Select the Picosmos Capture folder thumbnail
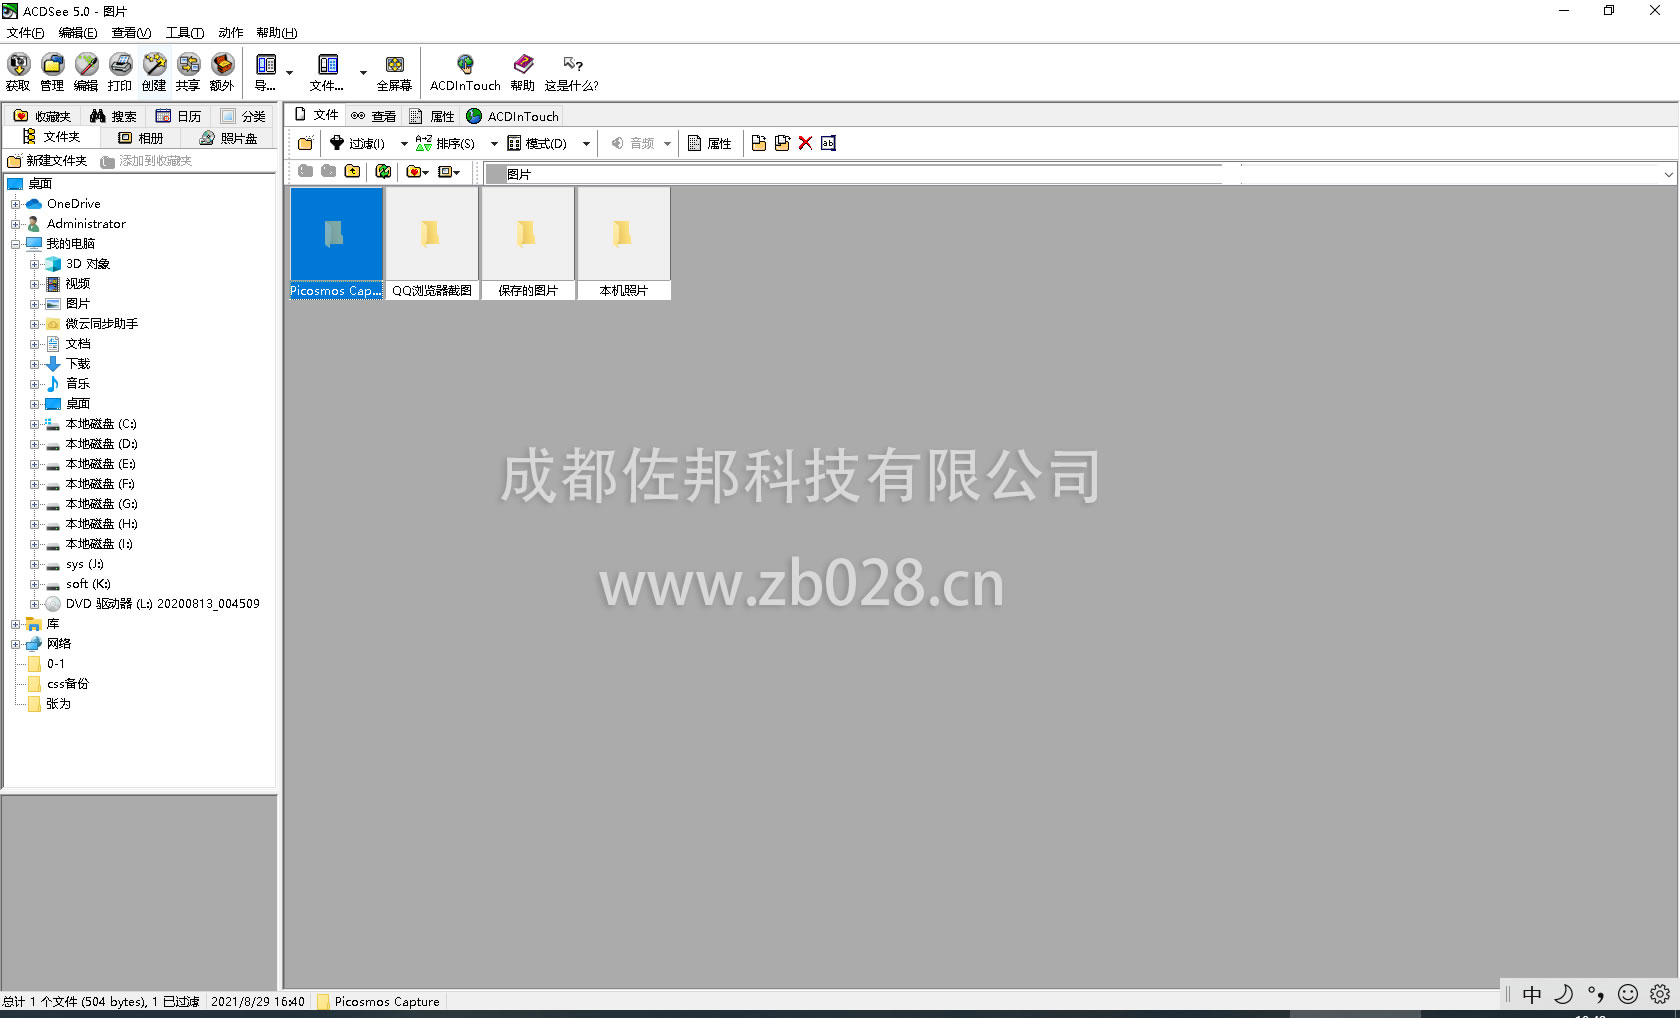This screenshot has height=1018, width=1680. [336, 243]
